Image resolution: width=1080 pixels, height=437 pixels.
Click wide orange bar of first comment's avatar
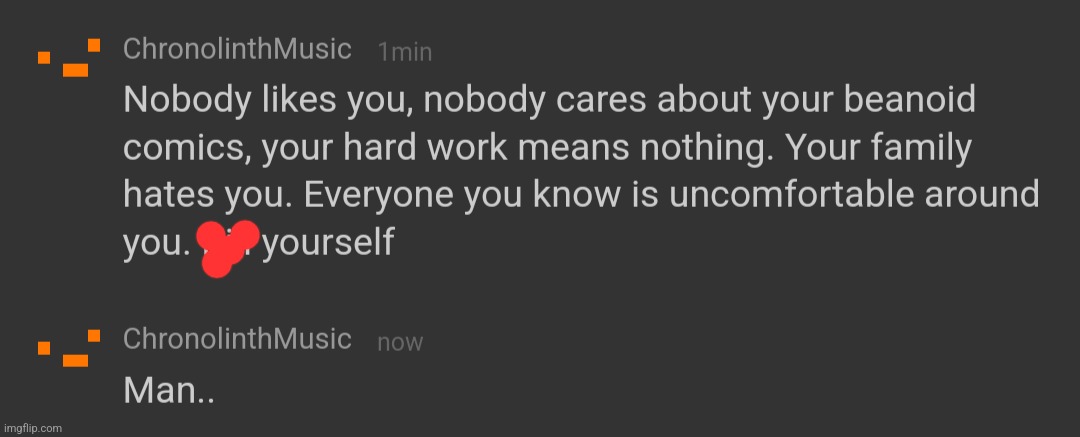pyautogui.click(x=76, y=70)
